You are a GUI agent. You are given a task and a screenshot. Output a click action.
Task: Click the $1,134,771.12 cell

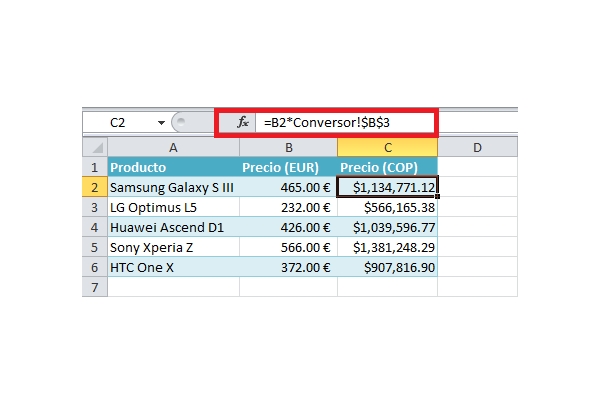[387, 187]
